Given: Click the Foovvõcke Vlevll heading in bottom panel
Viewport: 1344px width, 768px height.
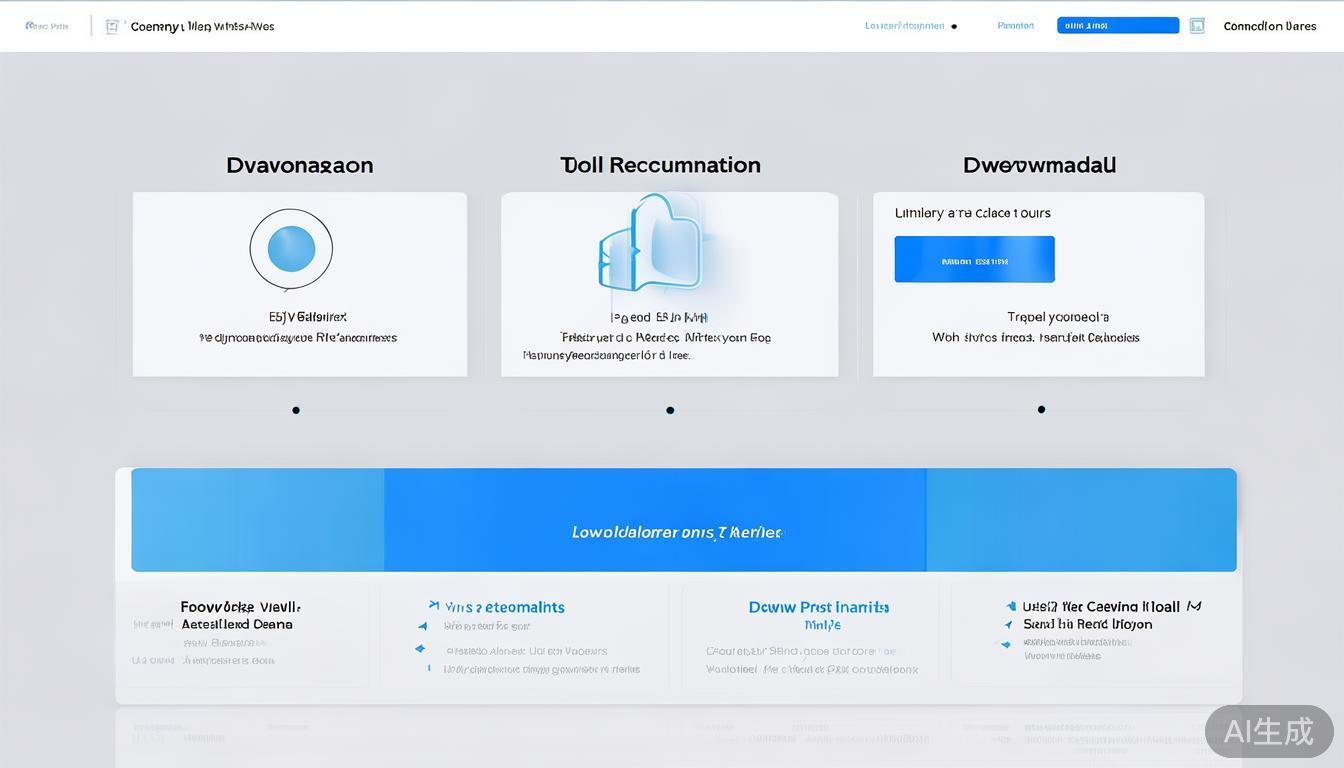Looking at the screenshot, I should (x=240, y=607).
